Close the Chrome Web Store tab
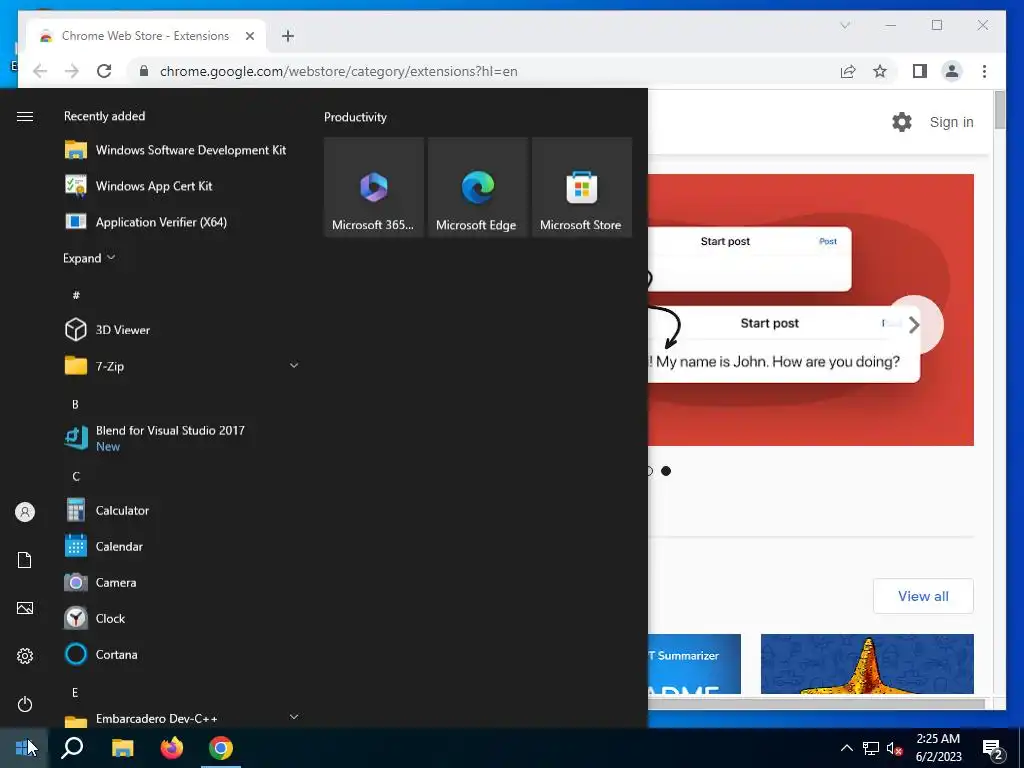 pyautogui.click(x=249, y=36)
